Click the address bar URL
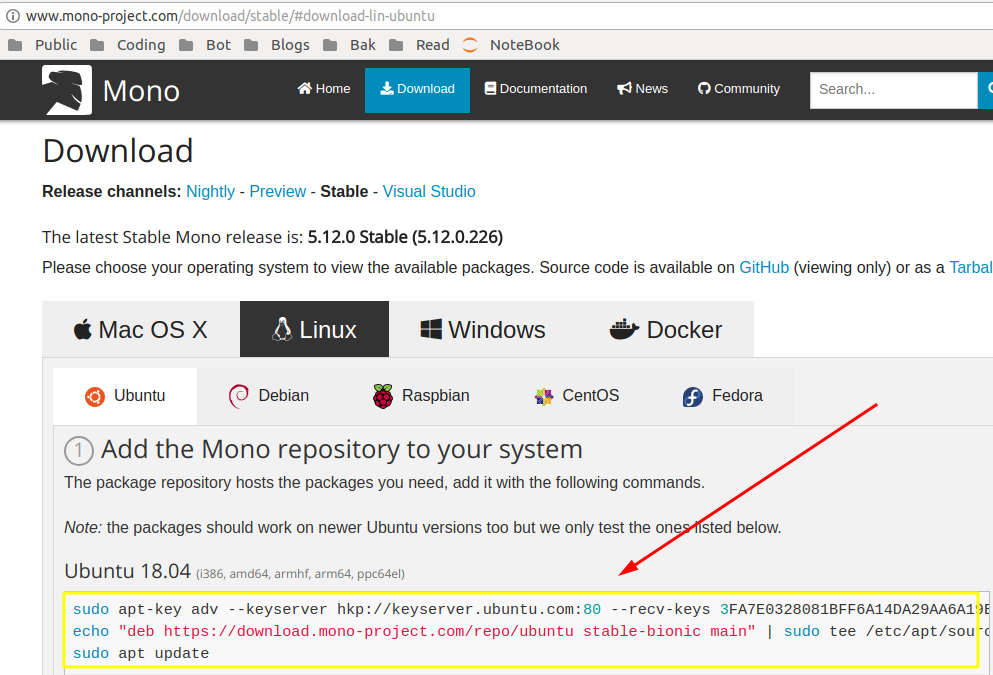 (x=230, y=16)
